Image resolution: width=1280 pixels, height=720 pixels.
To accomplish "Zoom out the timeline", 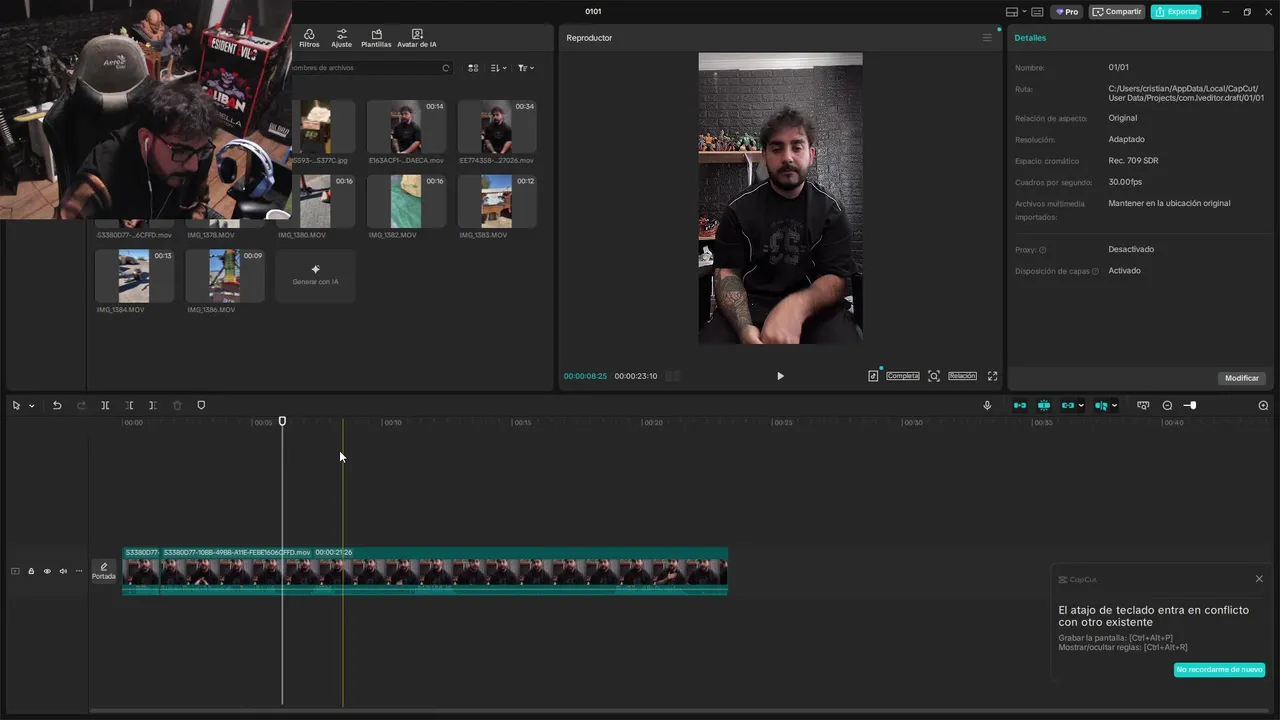I will pyautogui.click(x=1167, y=405).
